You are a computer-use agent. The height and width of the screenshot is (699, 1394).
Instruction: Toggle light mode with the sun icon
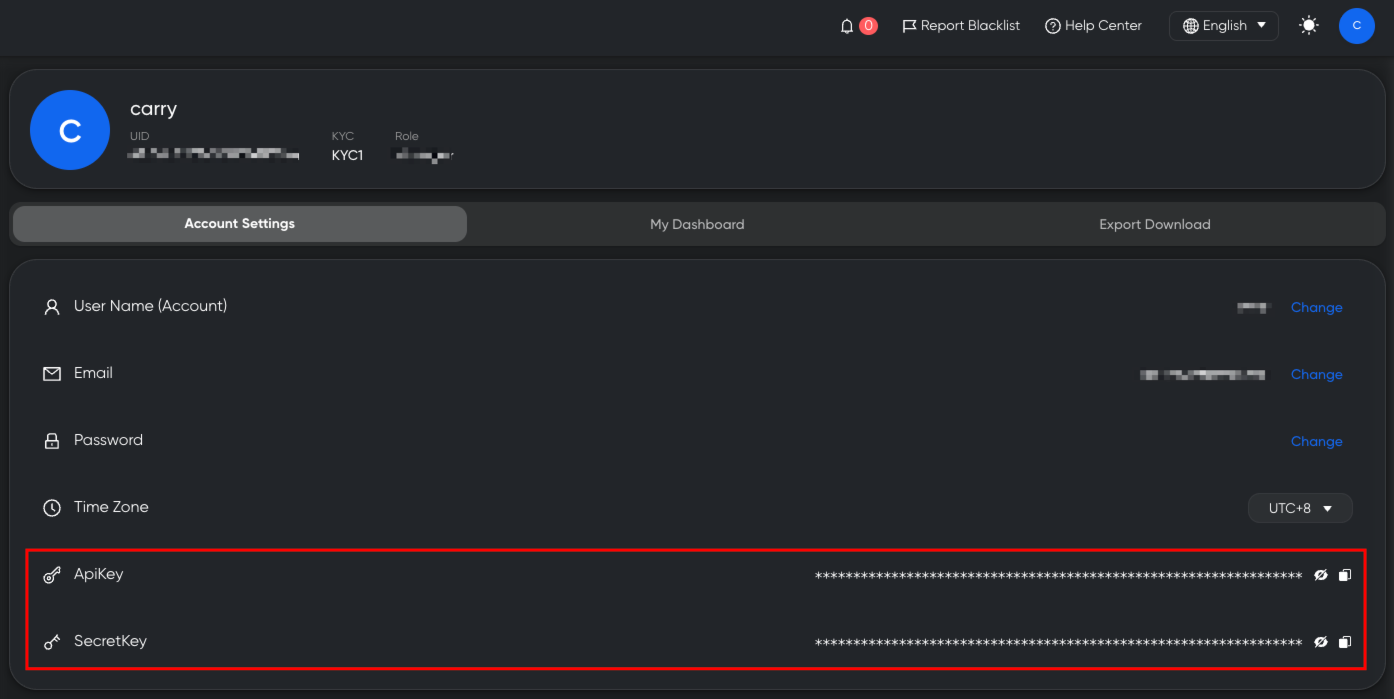(1308, 26)
